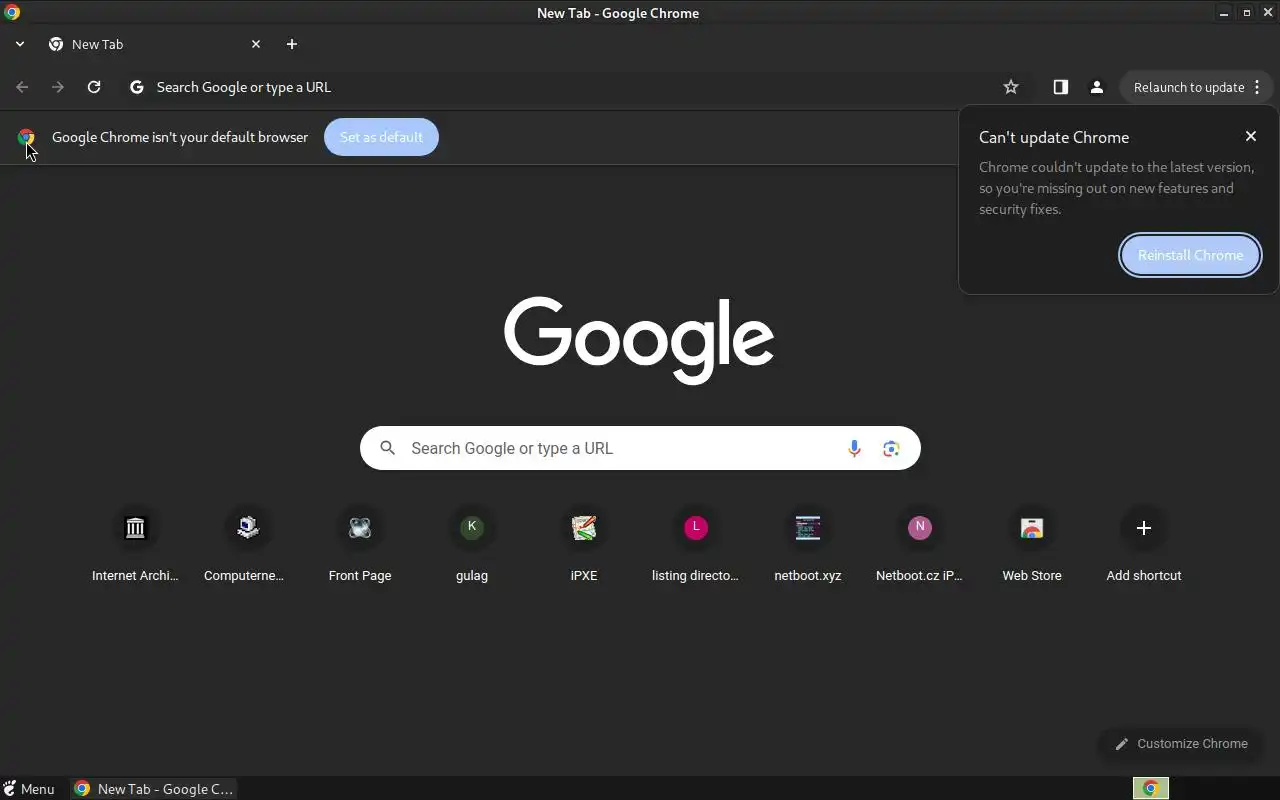Click the Chrome tray icon in taskbar

[x=1150, y=789]
